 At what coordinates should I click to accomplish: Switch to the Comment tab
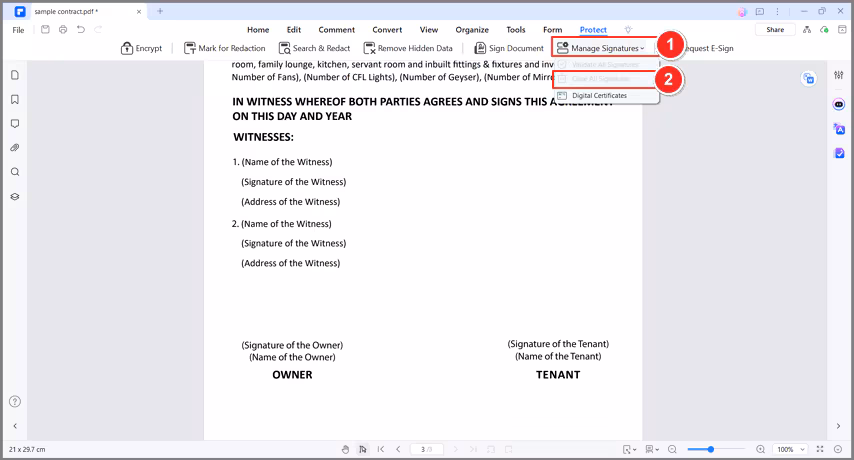[337, 30]
